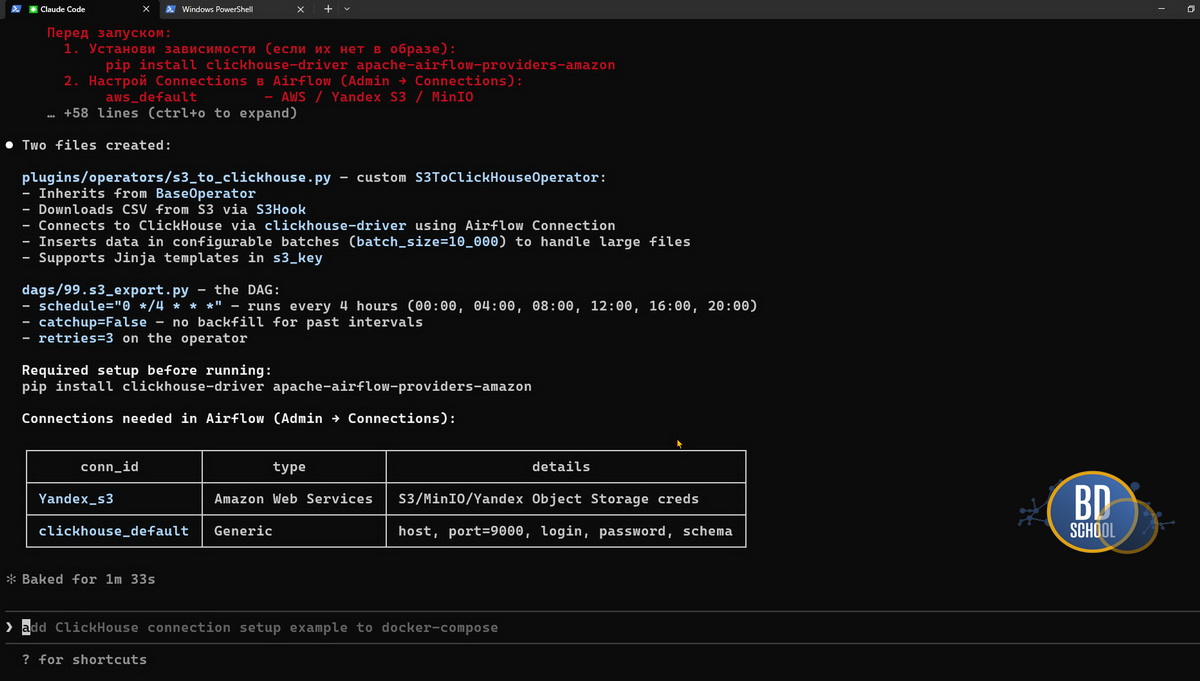Click the '? for shortcuts' hint

coord(84,660)
